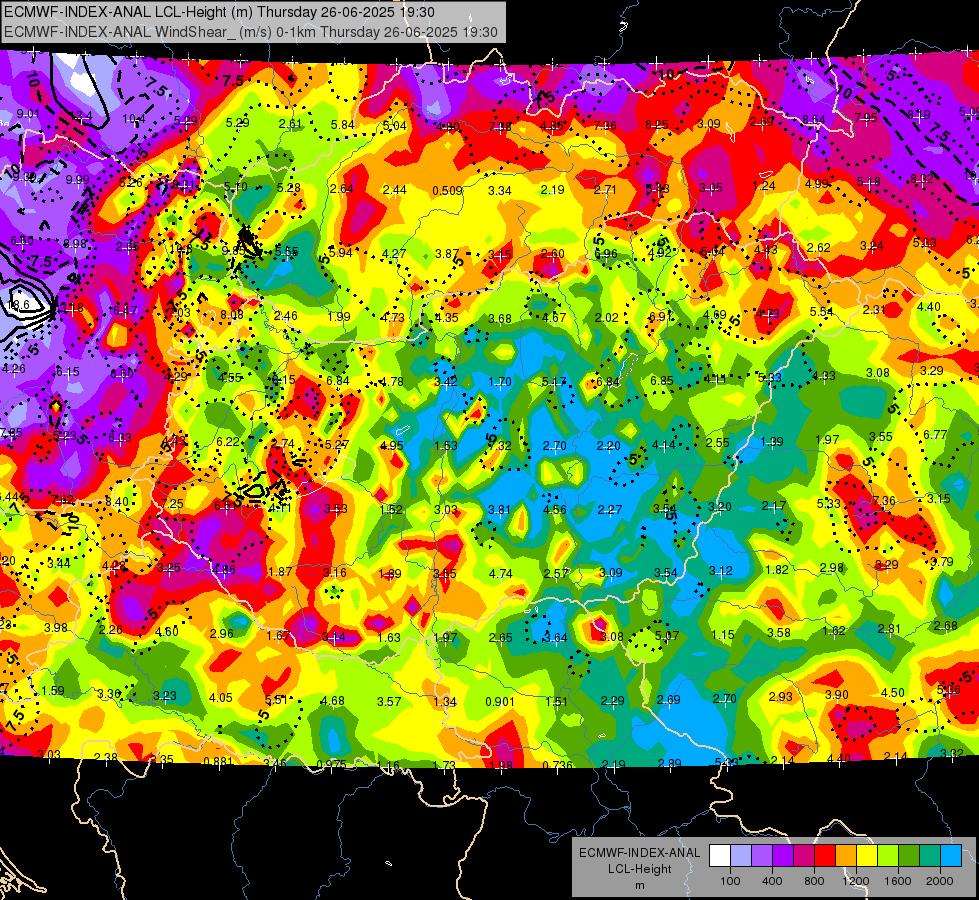Click the shear value 2.93

tap(780, 696)
